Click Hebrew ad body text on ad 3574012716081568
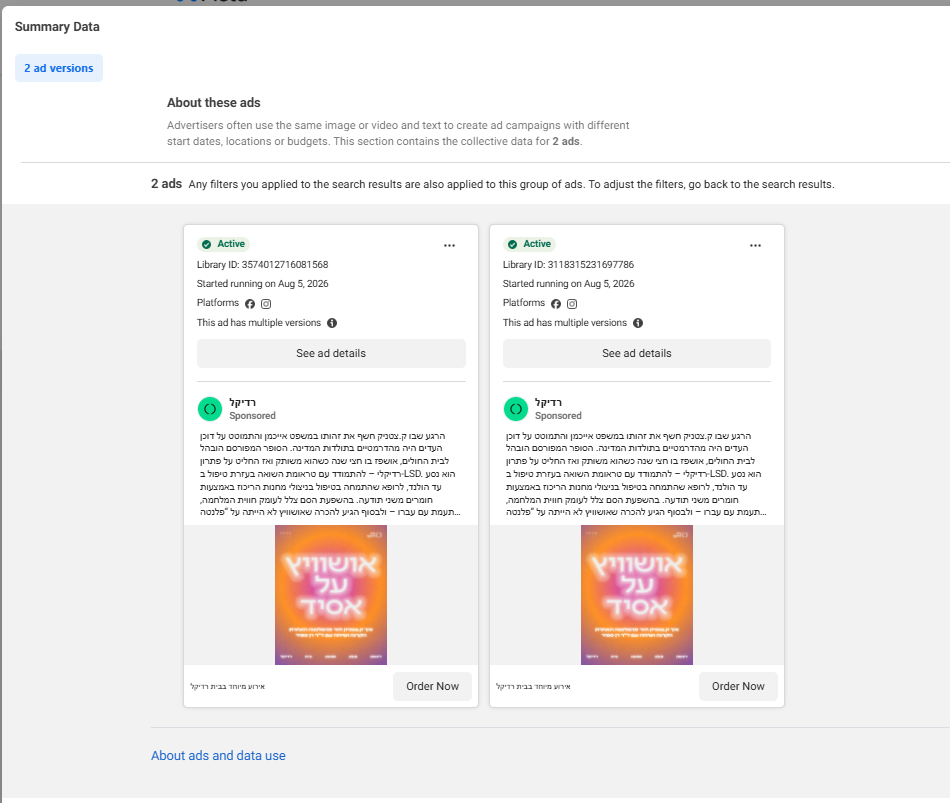Screen dimensions: 950x803 [330, 474]
